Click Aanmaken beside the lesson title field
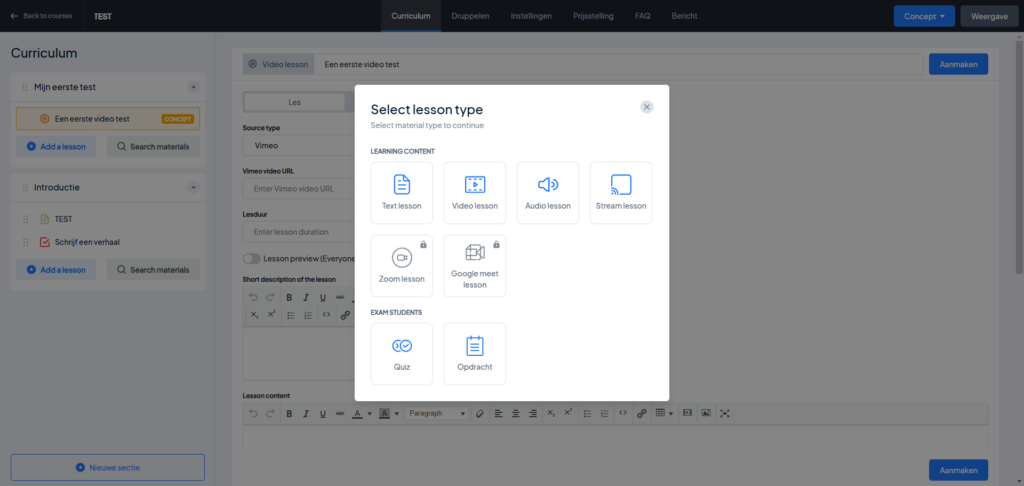Viewport: 1024px width, 486px height. click(958, 64)
